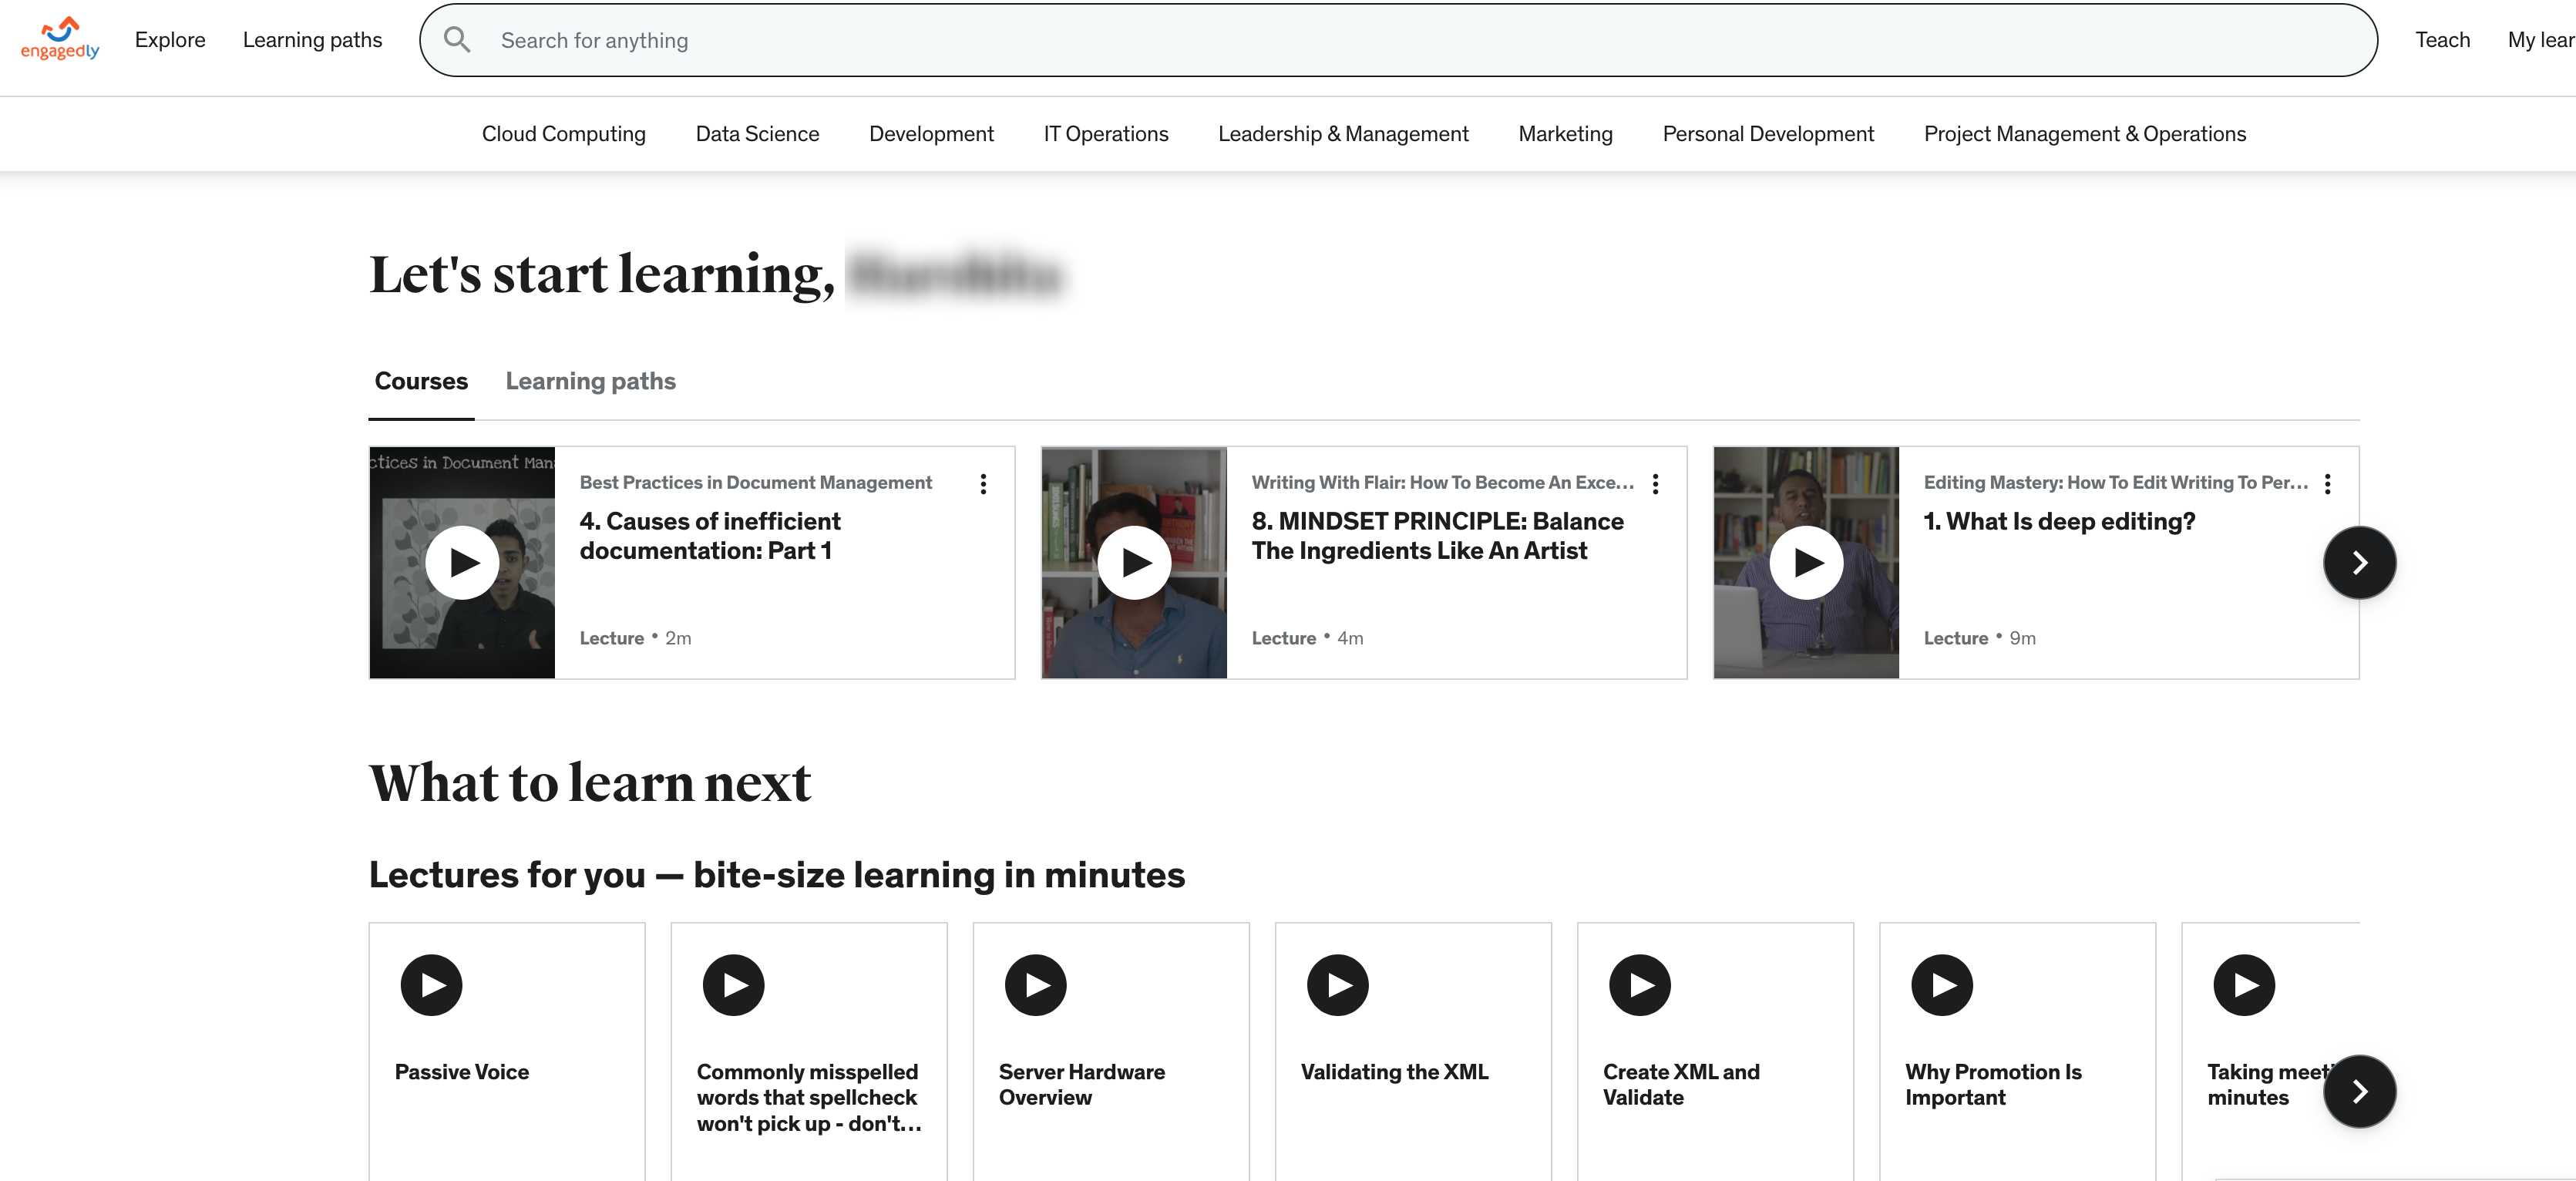Browse the Development category
This screenshot has width=2576, height=1181.
pyautogui.click(x=931, y=134)
